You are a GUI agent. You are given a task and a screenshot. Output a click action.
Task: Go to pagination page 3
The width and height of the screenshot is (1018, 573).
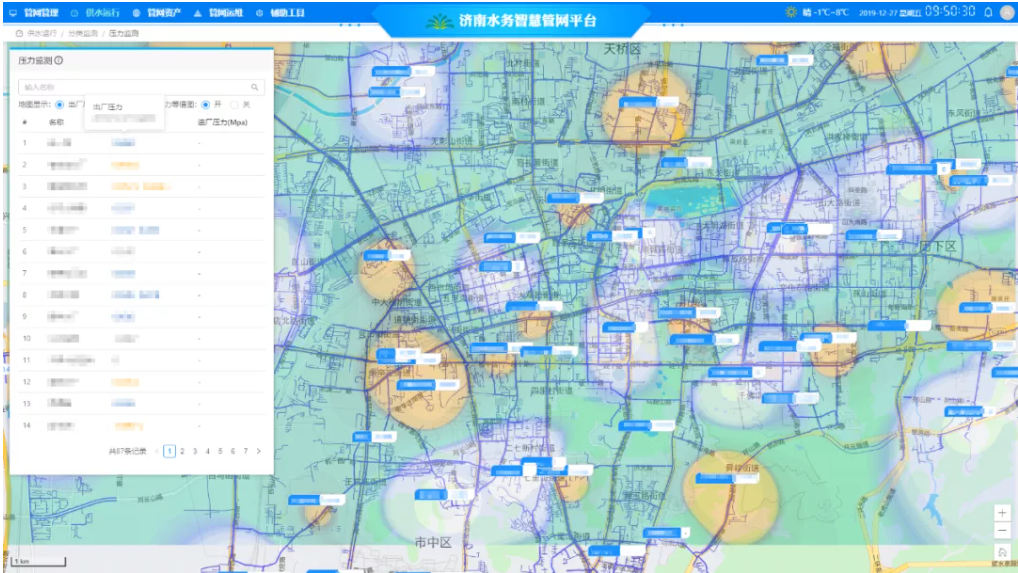pyautogui.click(x=195, y=451)
